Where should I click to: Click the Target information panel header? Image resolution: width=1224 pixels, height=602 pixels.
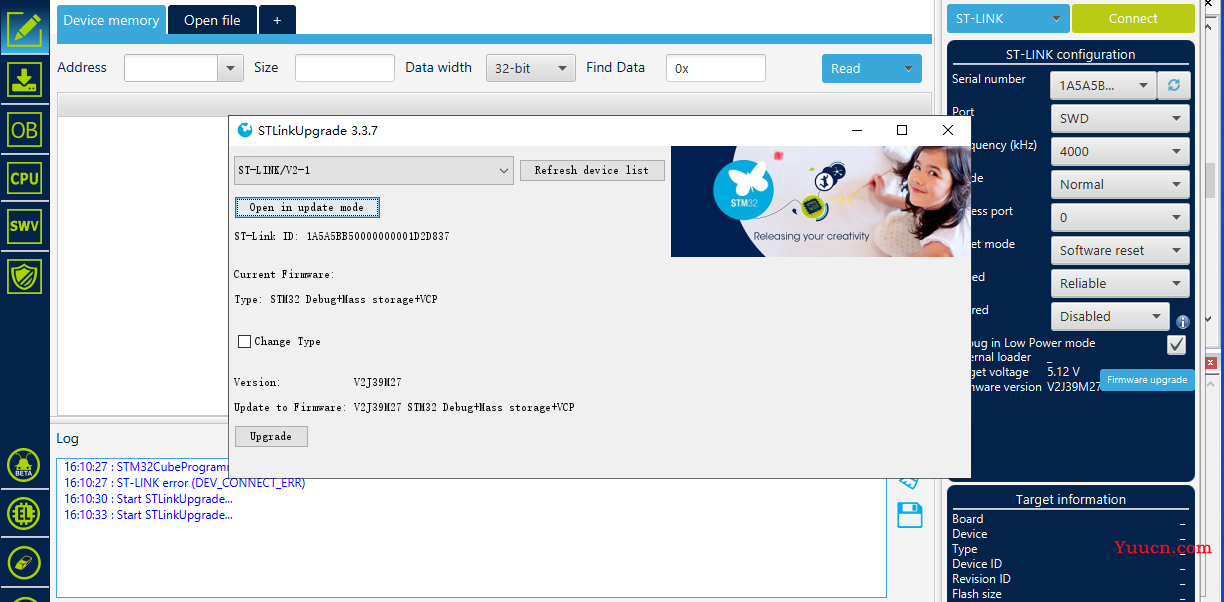[x=1071, y=499]
